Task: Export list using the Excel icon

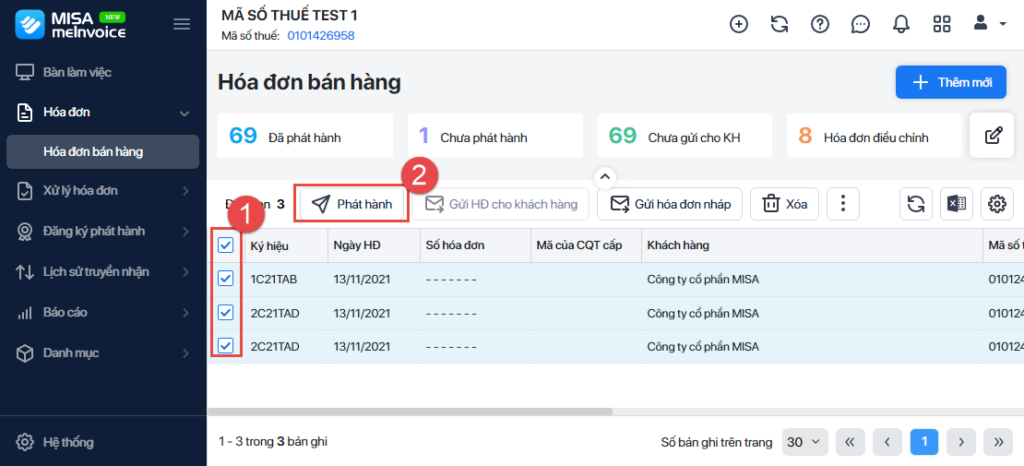Action: (956, 204)
